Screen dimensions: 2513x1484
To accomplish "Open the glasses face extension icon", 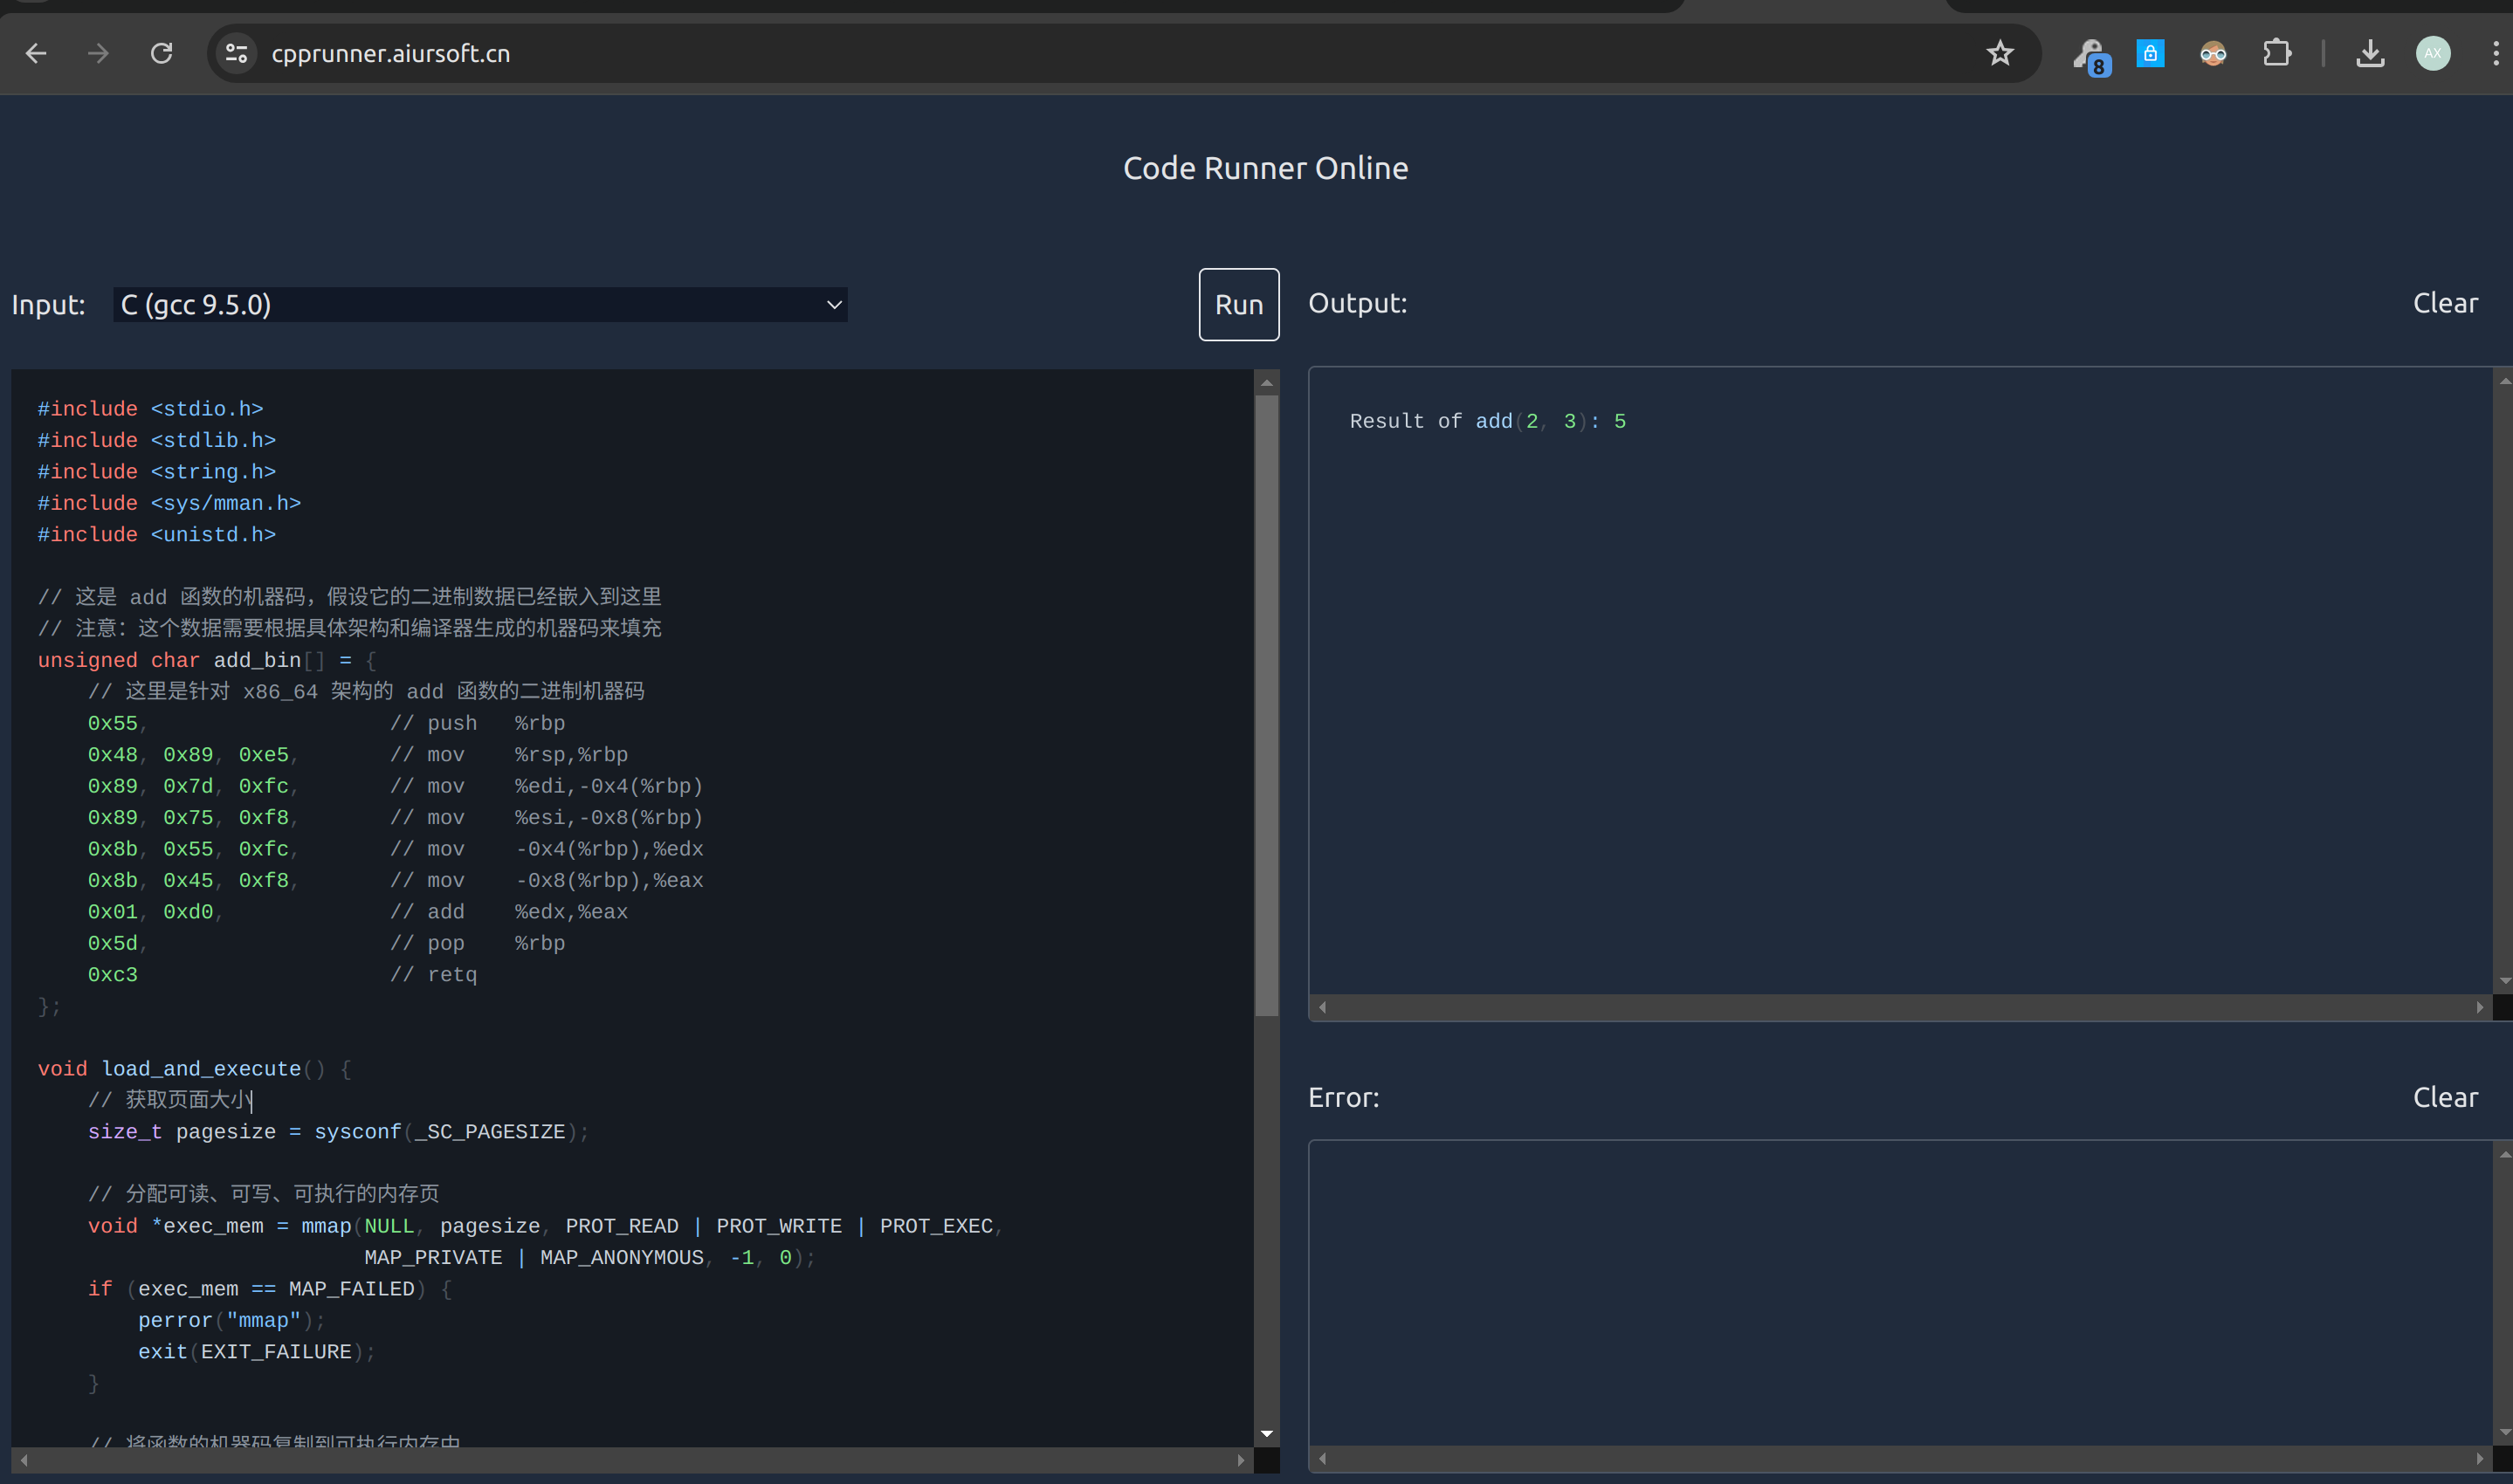I will tap(2213, 53).
